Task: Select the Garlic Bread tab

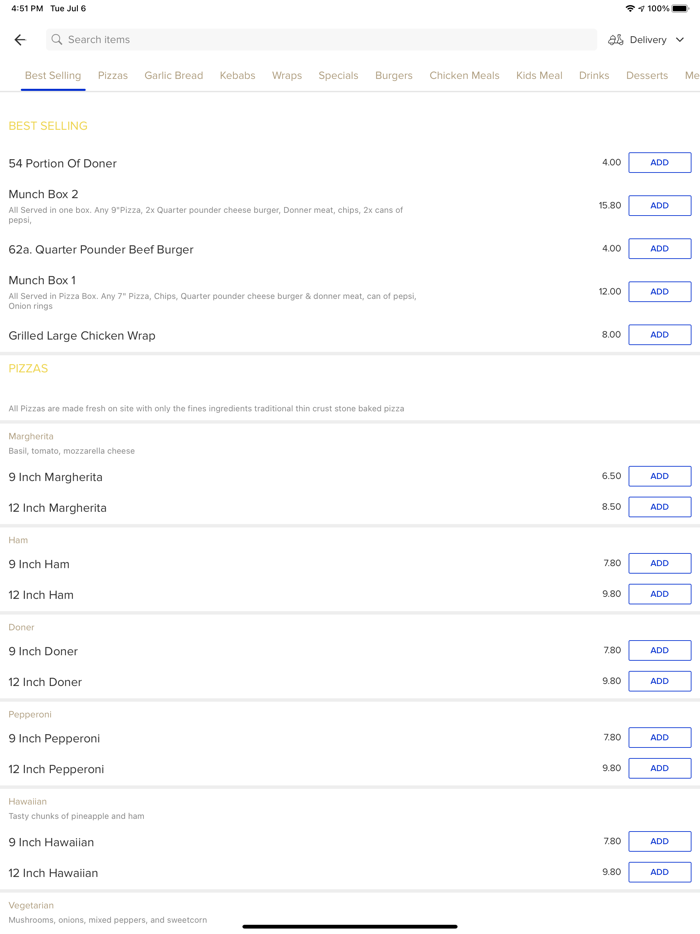Action: pos(173,76)
